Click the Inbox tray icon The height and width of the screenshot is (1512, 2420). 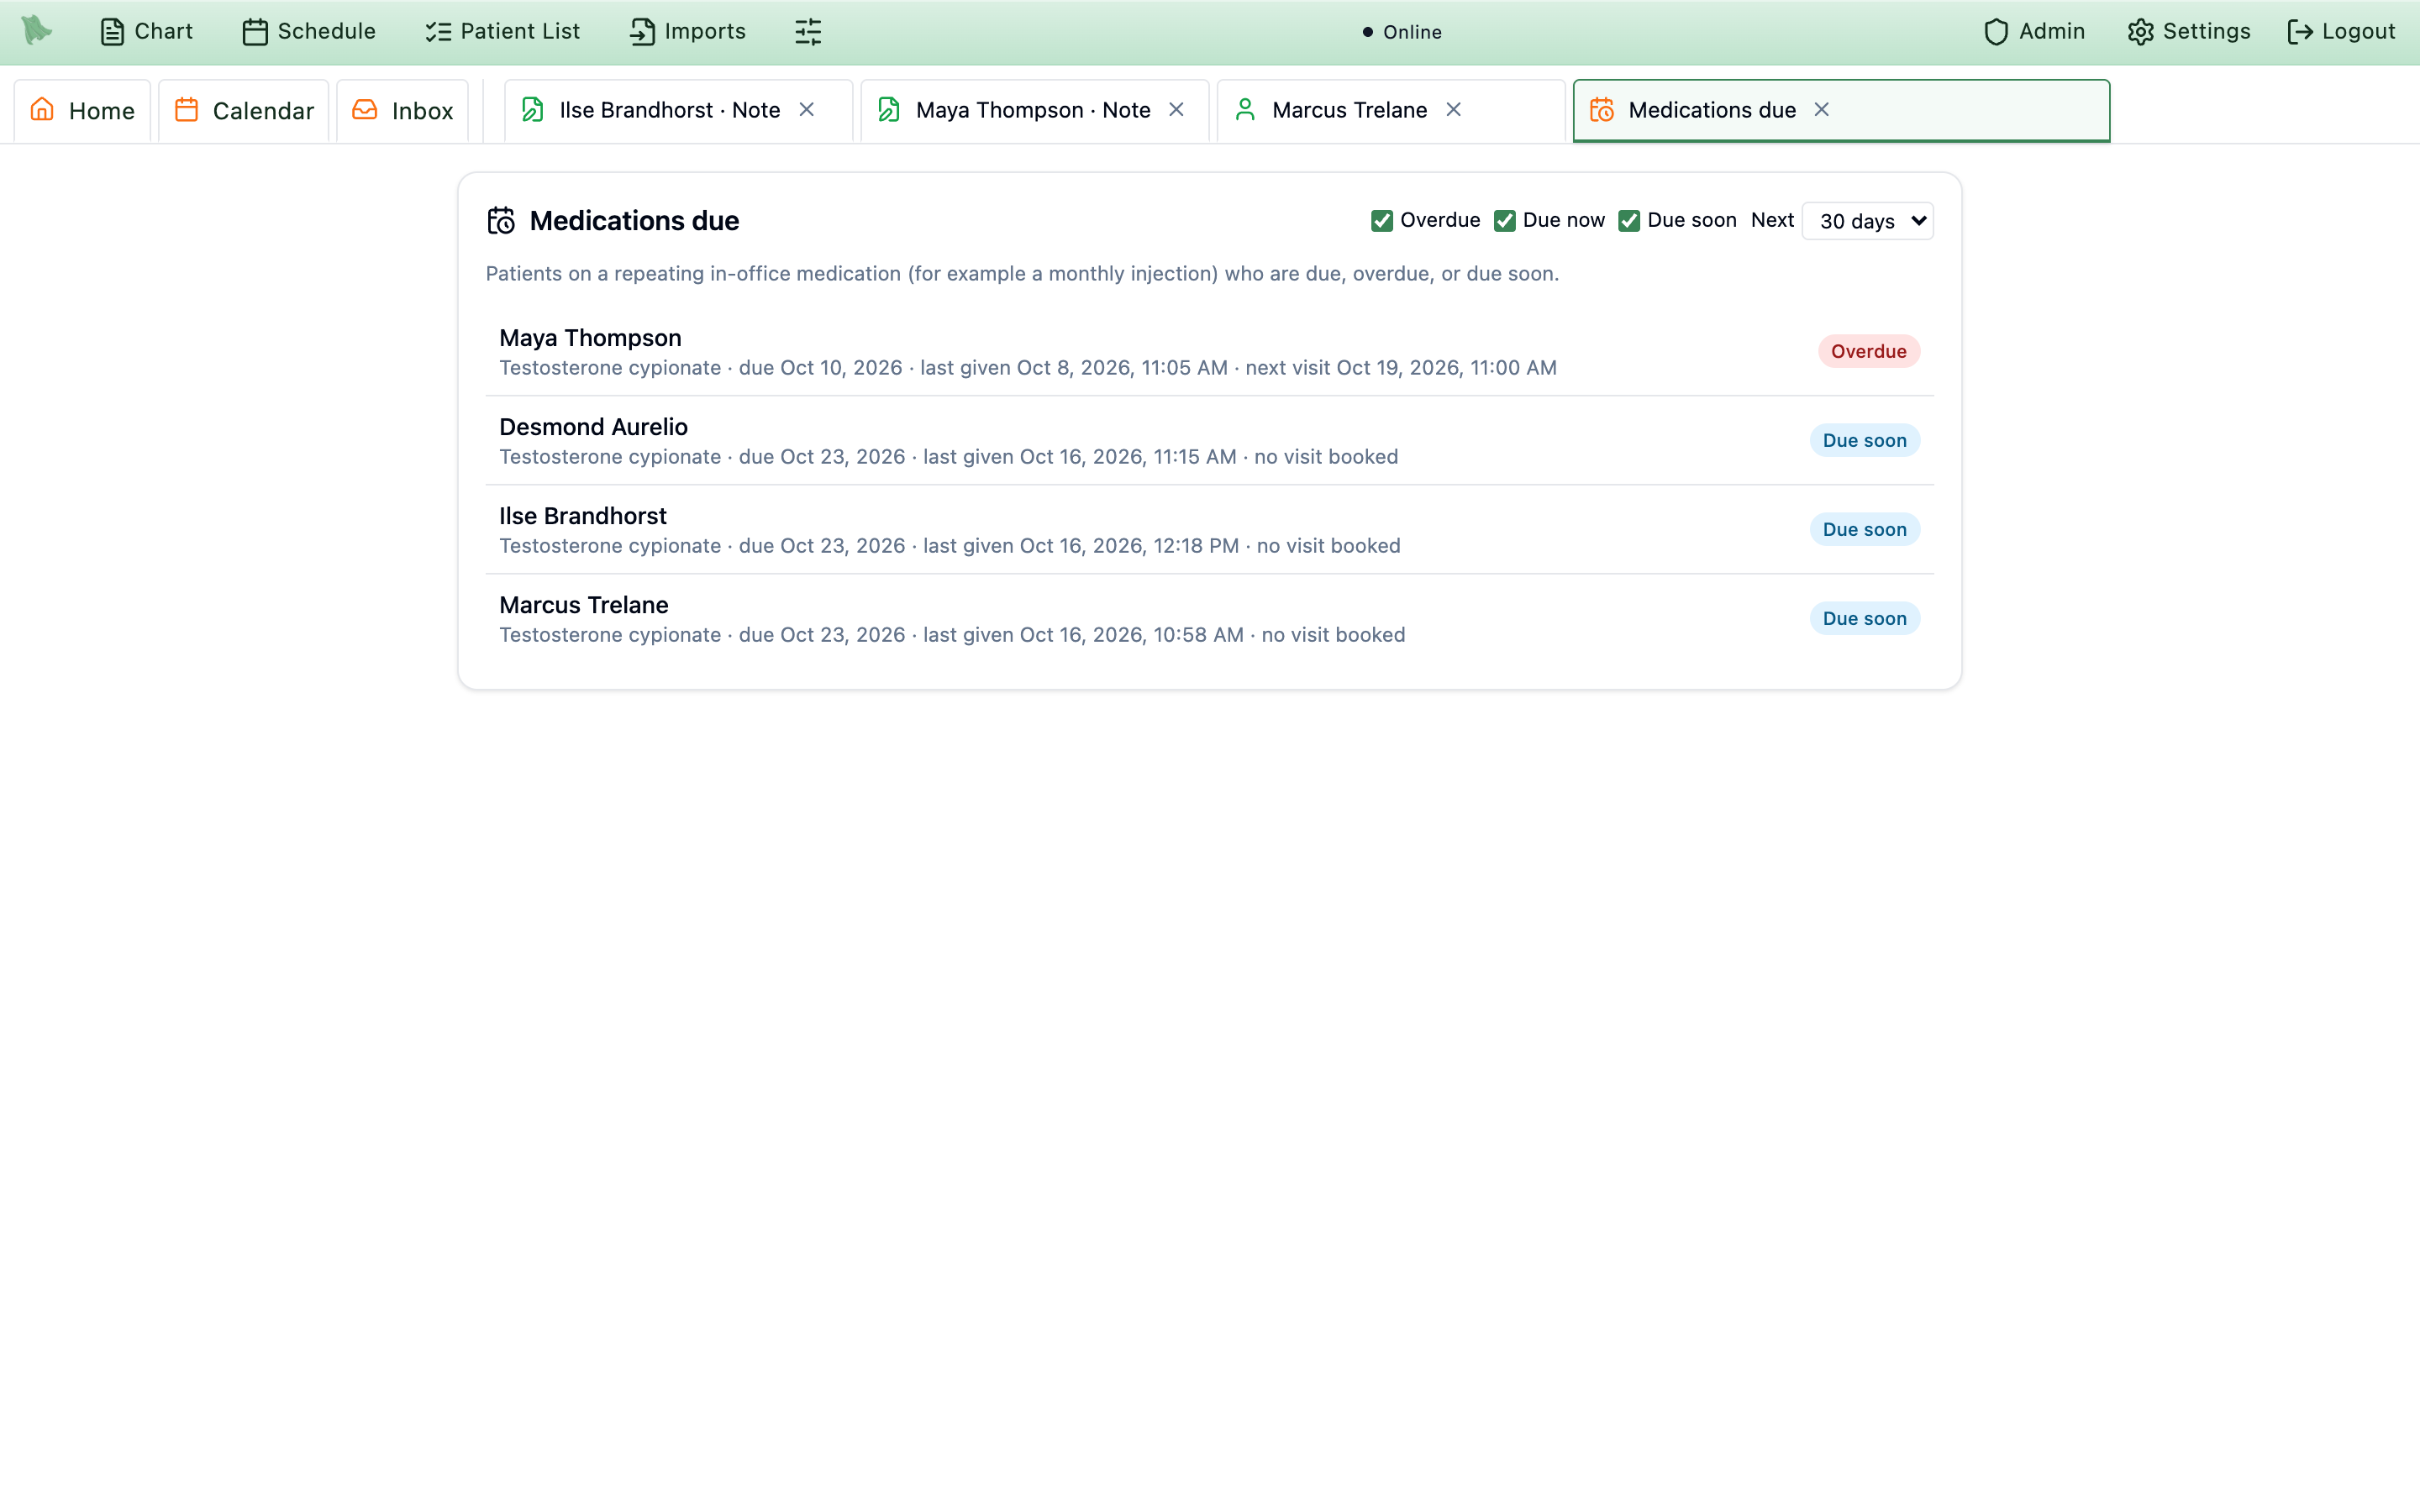365,109
